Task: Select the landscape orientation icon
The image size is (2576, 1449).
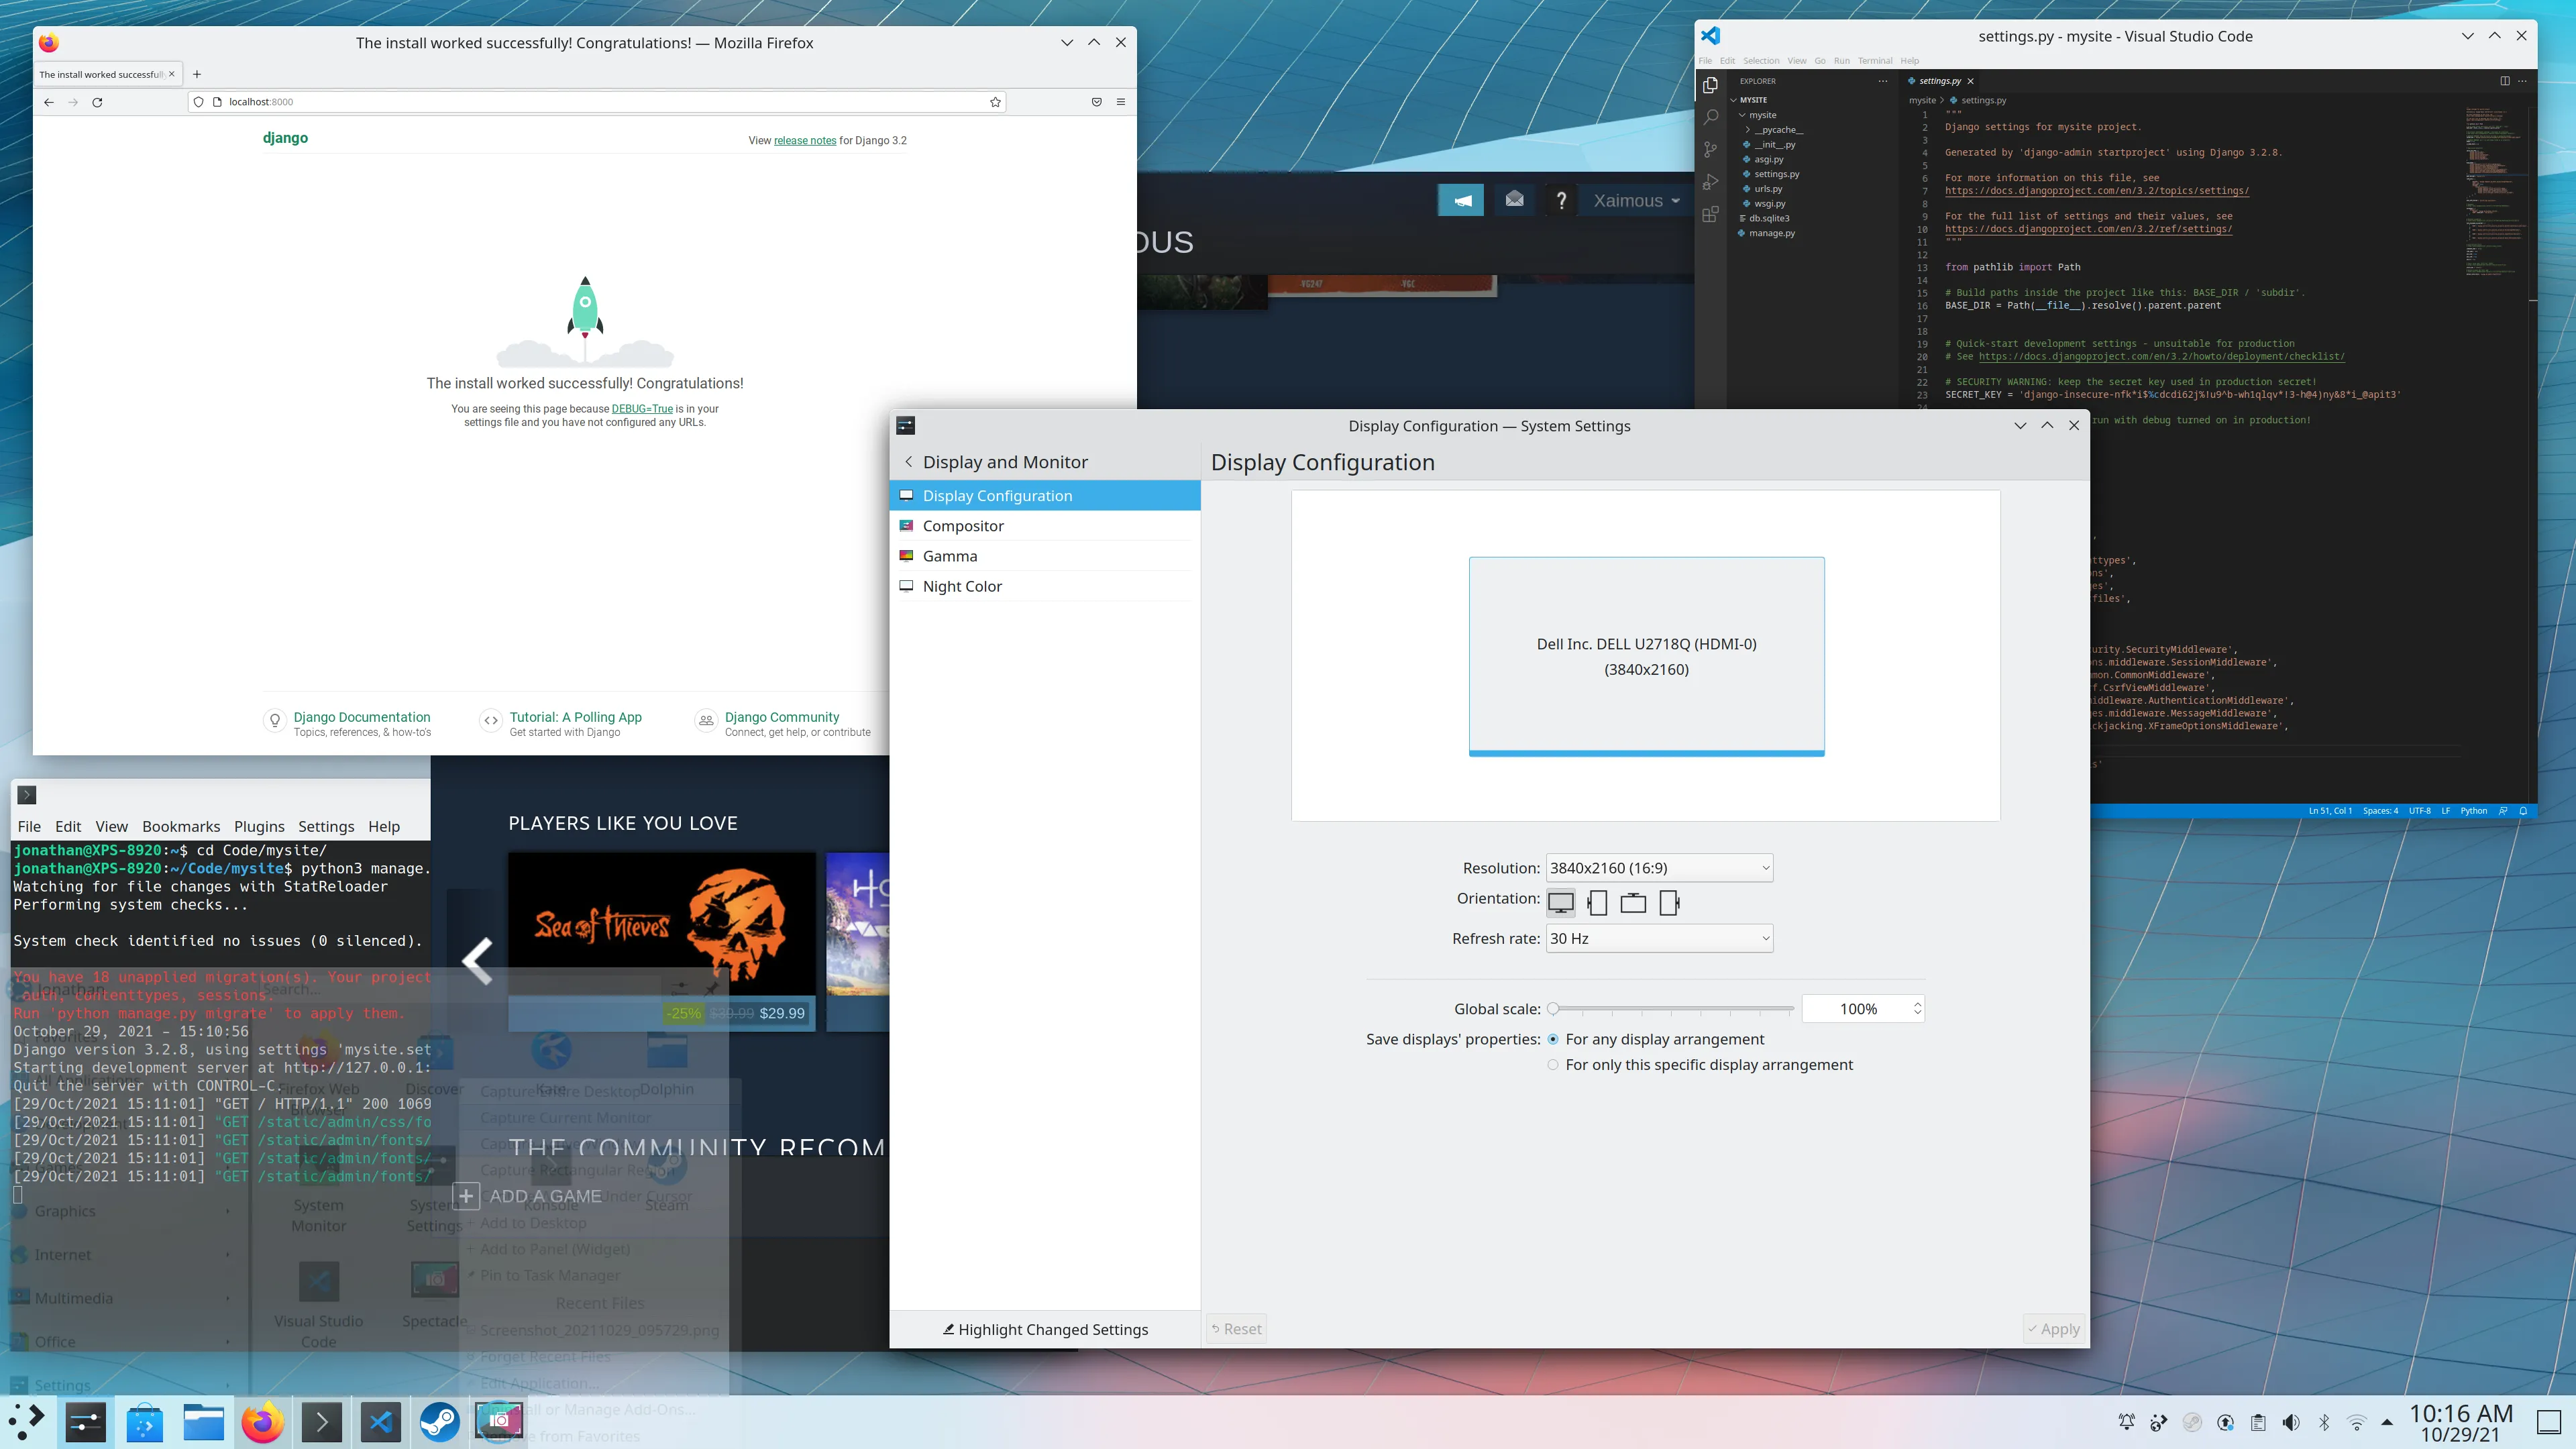Action: pyautogui.click(x=1562, y=902)
